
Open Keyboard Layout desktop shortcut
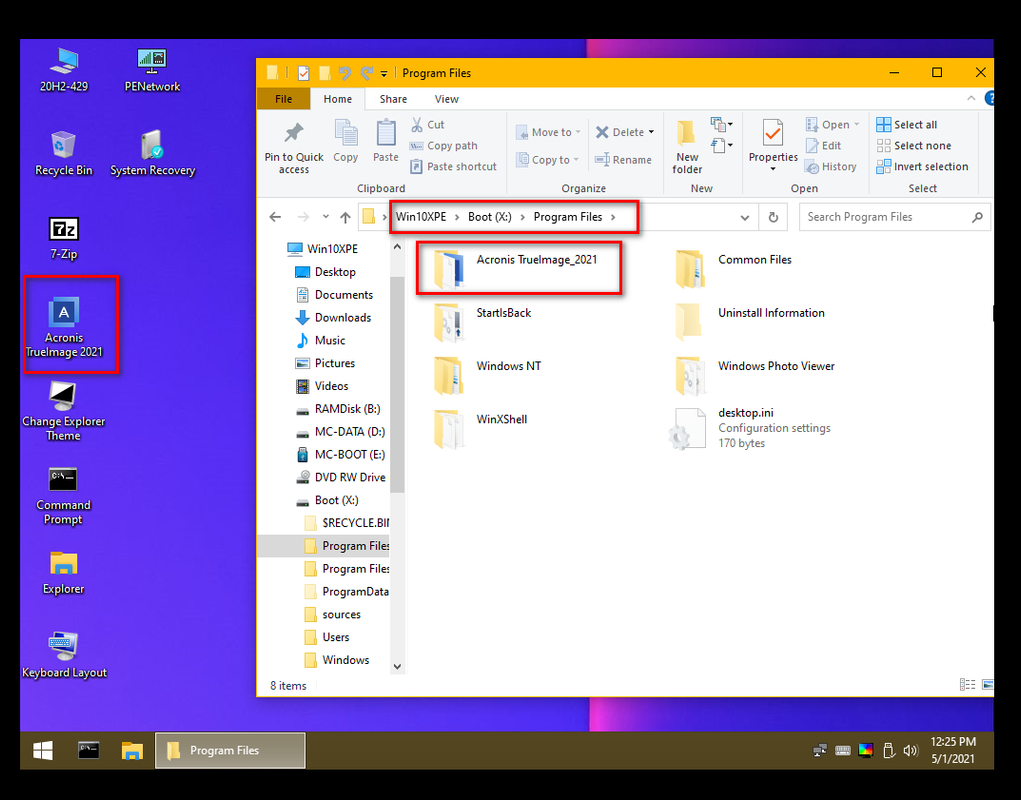[x=64, y=655]
